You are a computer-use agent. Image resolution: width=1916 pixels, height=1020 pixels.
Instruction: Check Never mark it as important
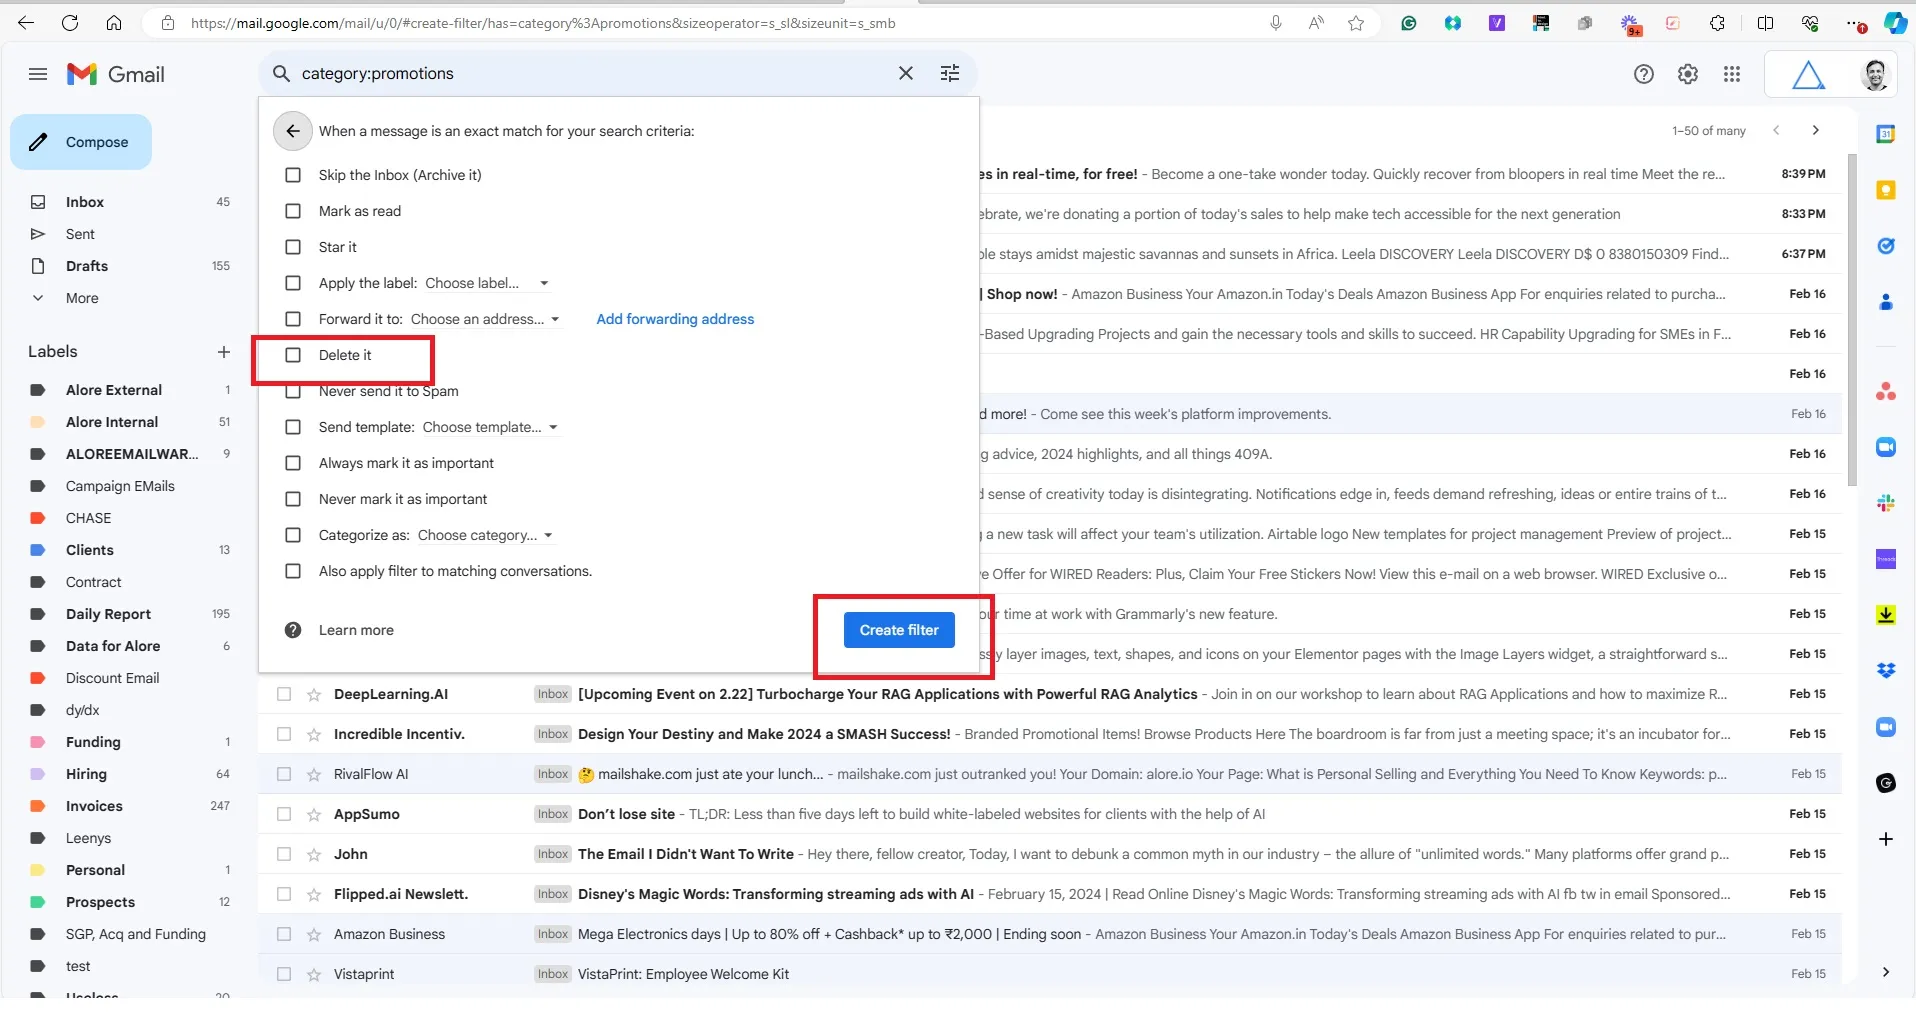click(293, 499)
